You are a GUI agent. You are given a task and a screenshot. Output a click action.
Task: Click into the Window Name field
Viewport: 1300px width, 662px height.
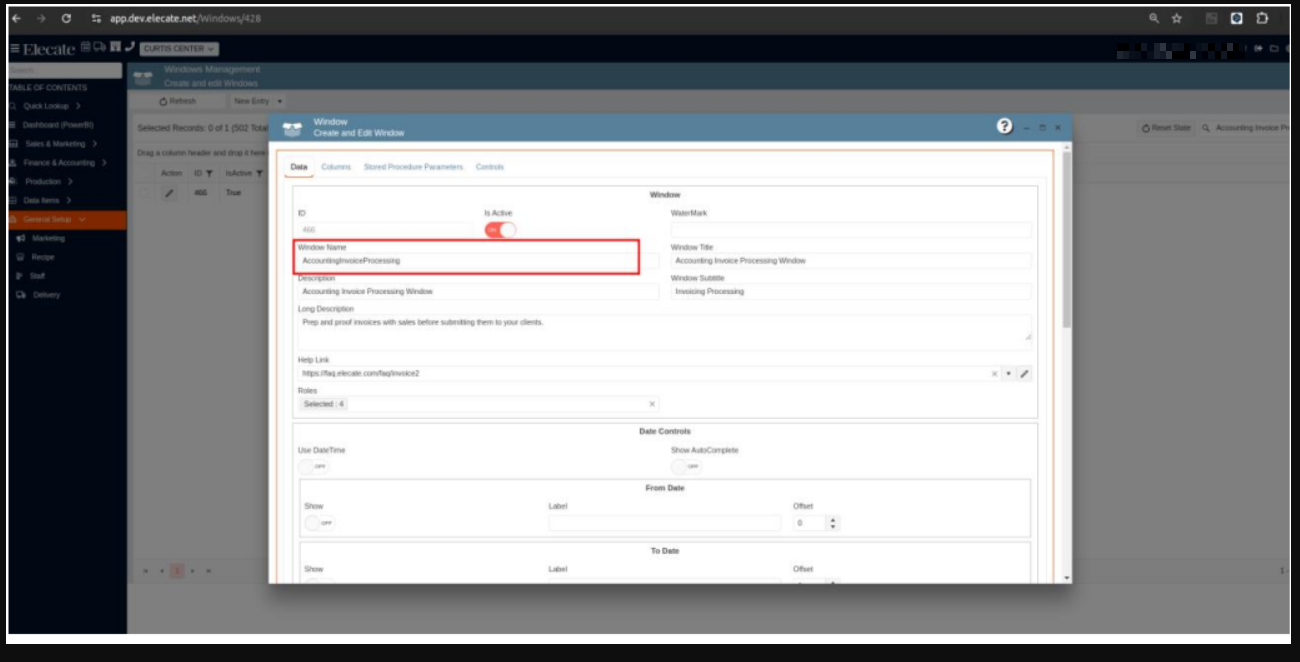tap(467, 261)
